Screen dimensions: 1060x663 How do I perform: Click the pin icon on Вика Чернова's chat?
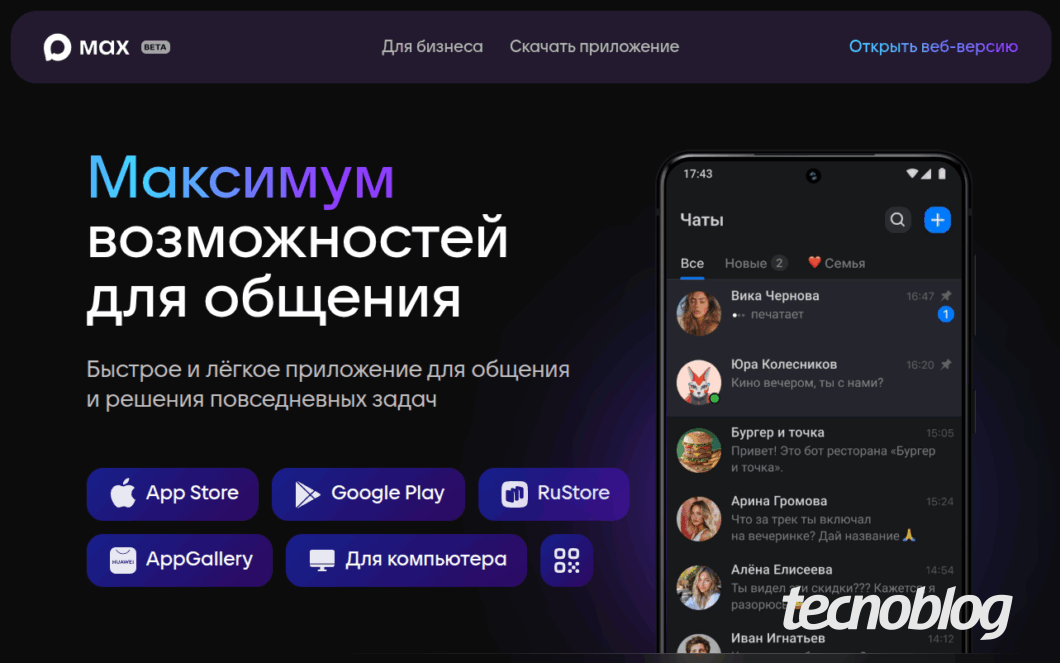(x=946, y=295)
